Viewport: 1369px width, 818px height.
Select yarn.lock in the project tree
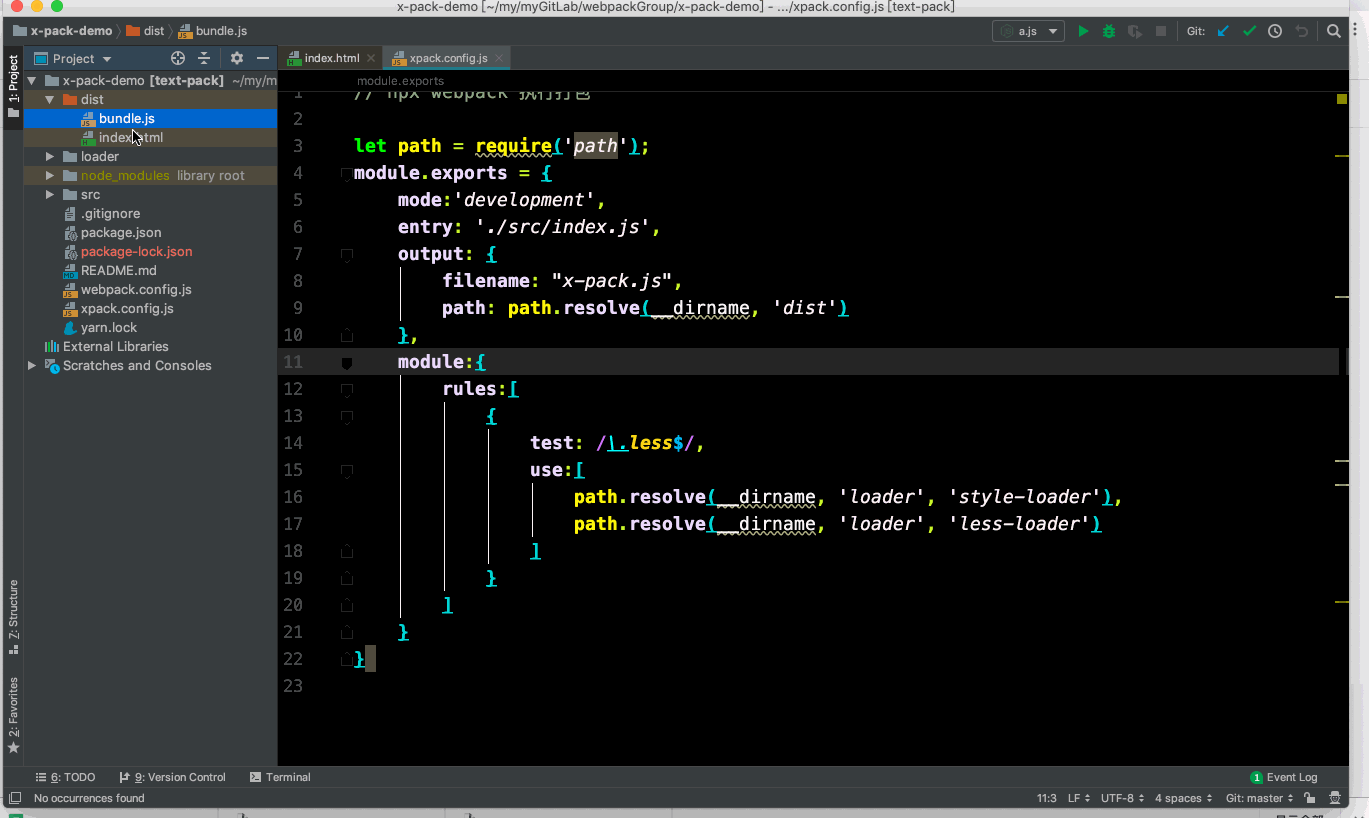[150, 327]
